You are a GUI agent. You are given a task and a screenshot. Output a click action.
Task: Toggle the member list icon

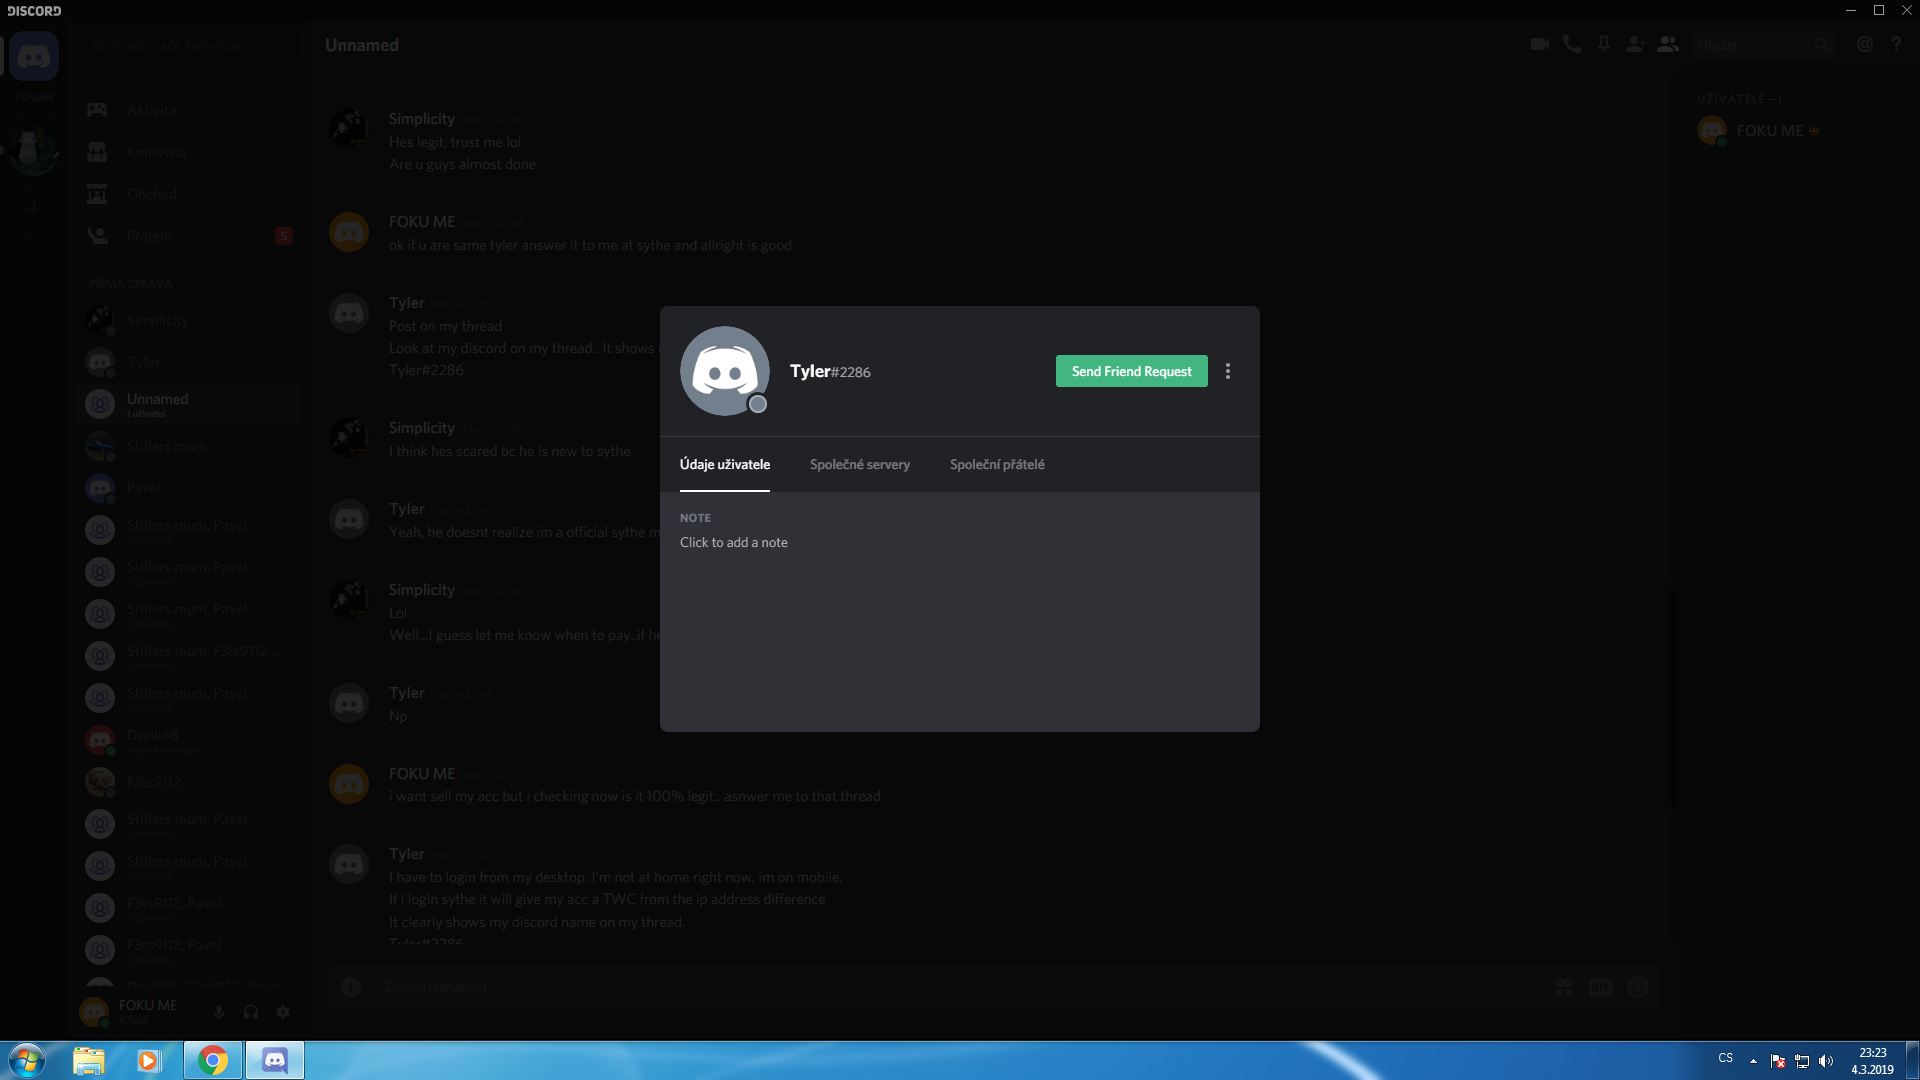pos(1668,44)
